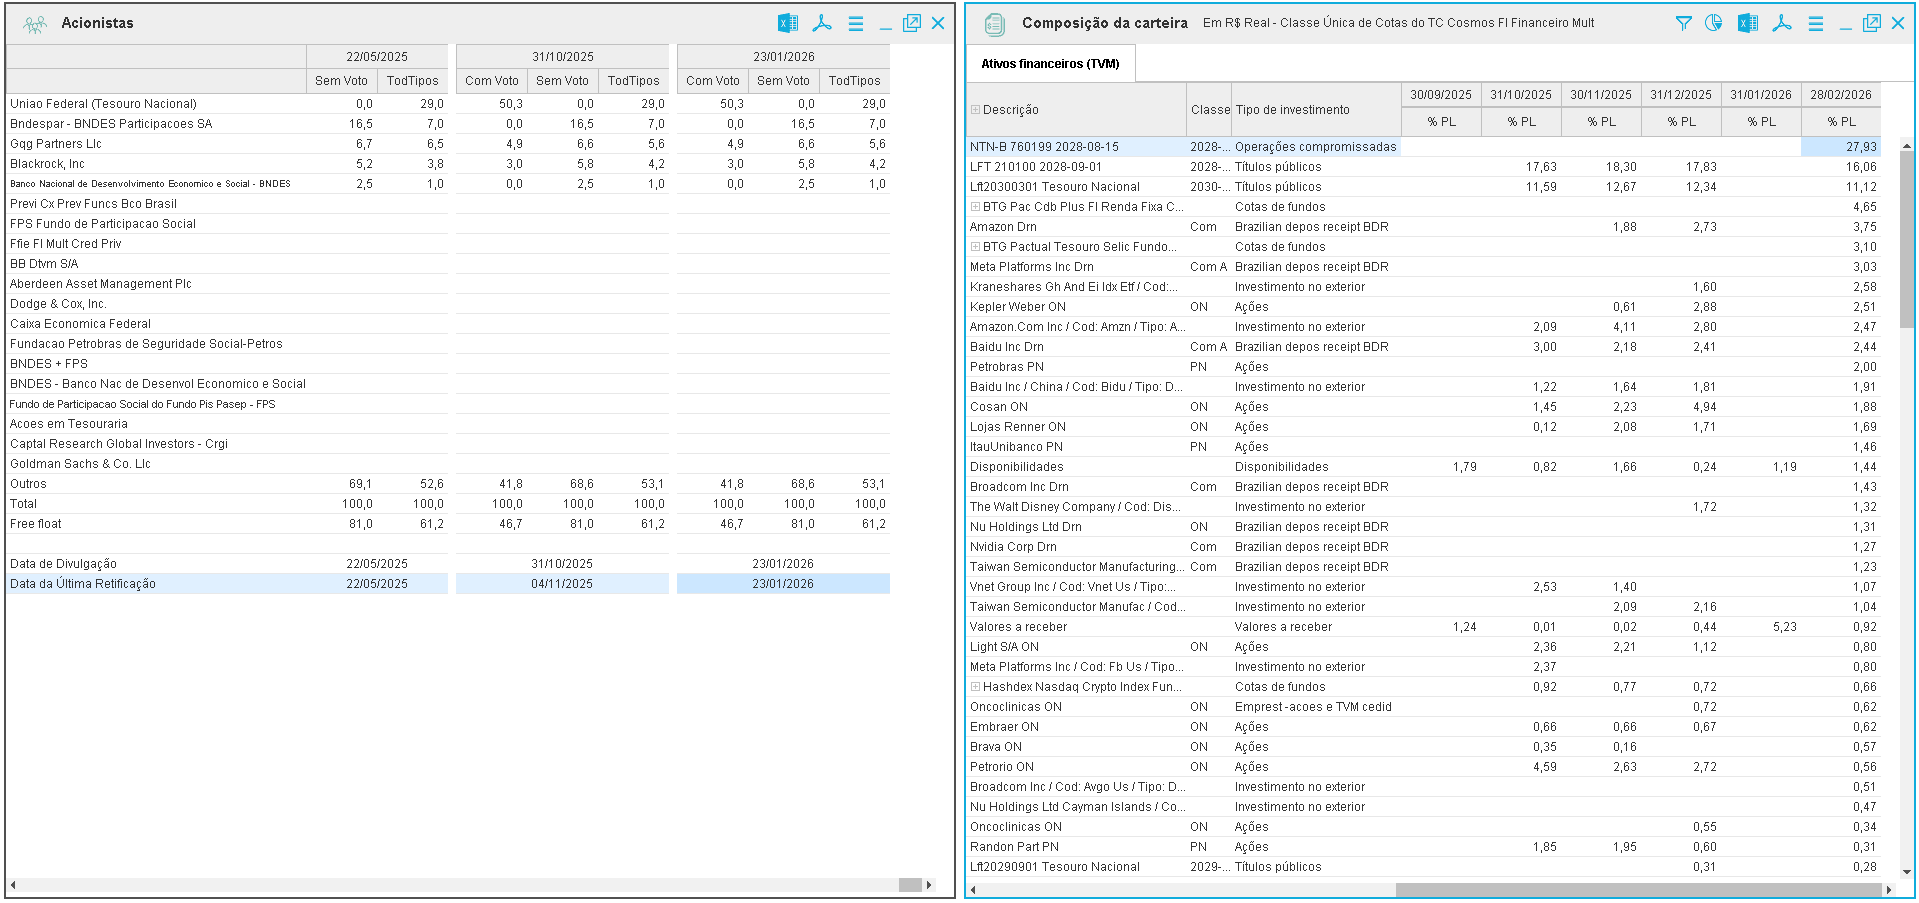Click the up arrow of the portfolio vertical scrollbar

click(x=1906, y=146)
